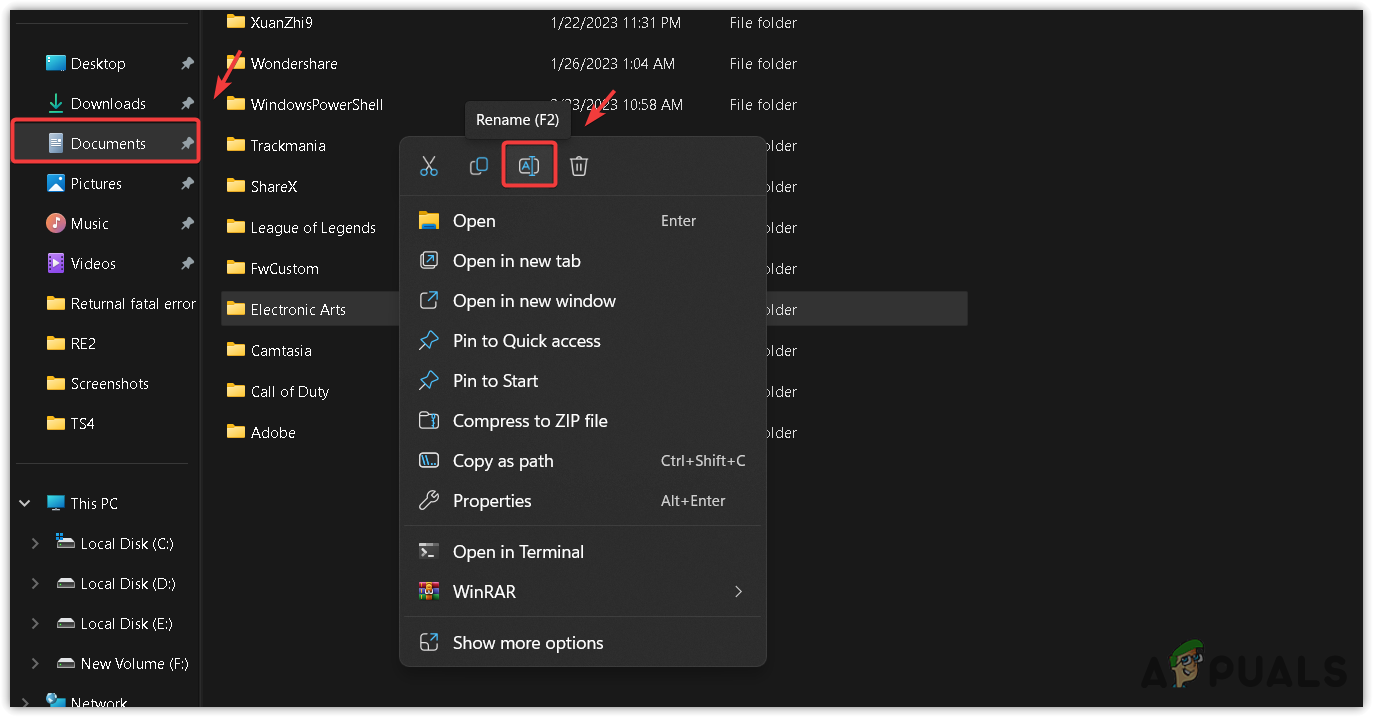Click the Music icon in sidebar
Screen dimensions: 1373x717
56,224
